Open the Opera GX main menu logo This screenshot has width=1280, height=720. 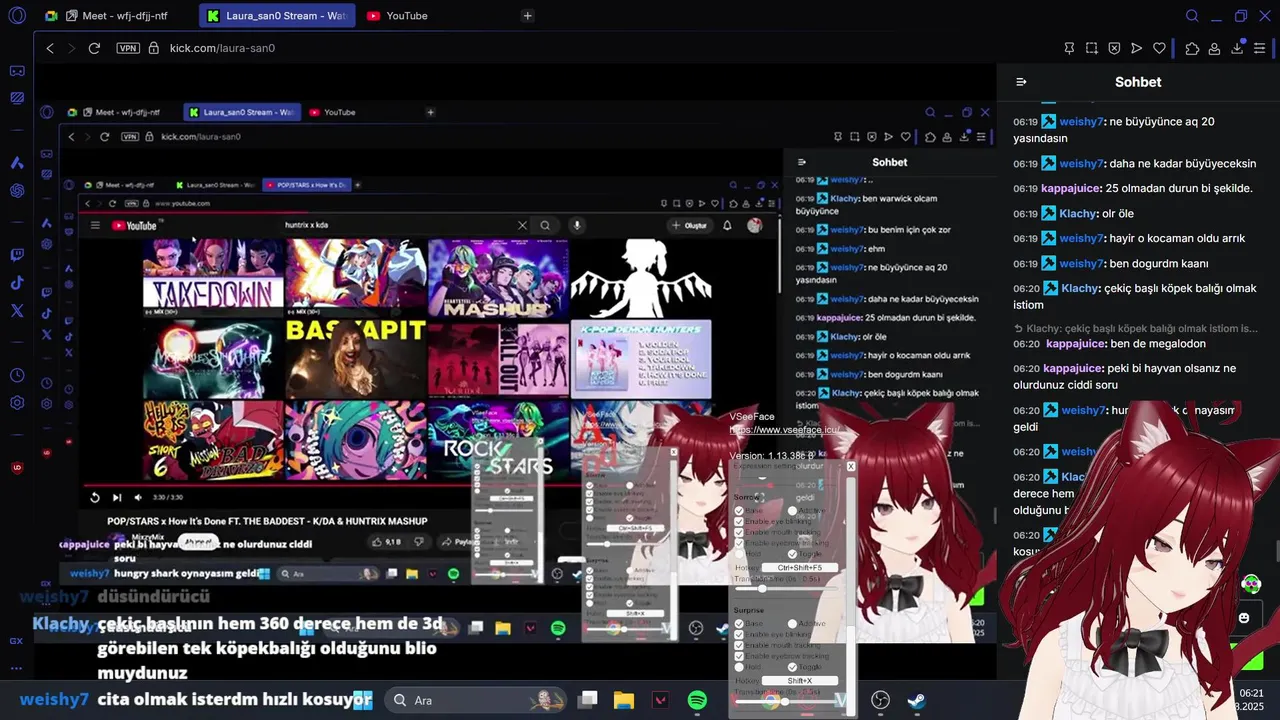[17, 15]
